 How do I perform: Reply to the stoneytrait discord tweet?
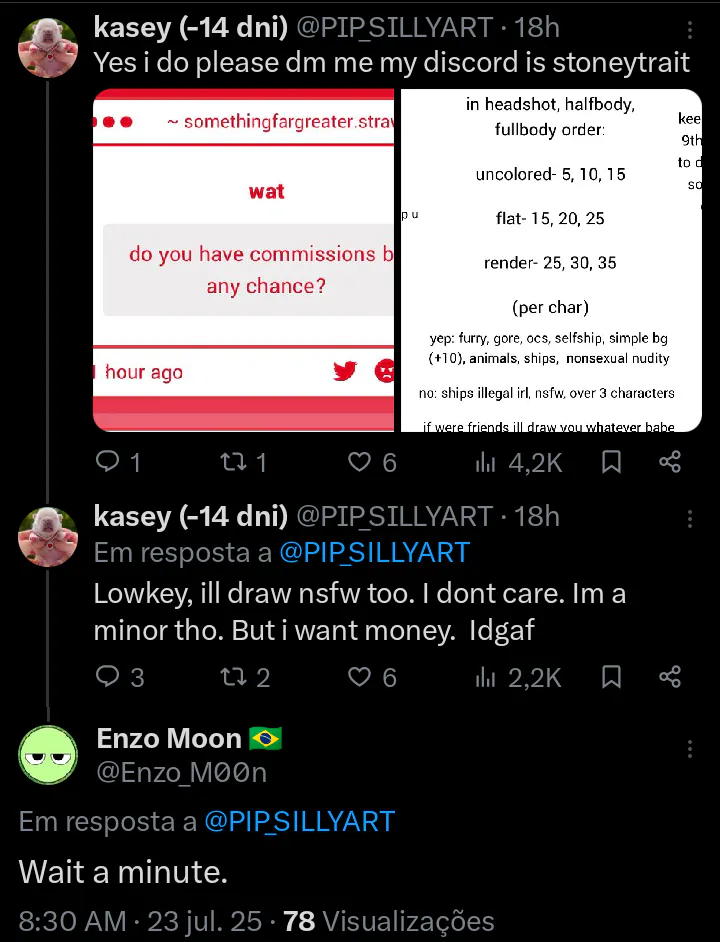(x=118, y=462)
